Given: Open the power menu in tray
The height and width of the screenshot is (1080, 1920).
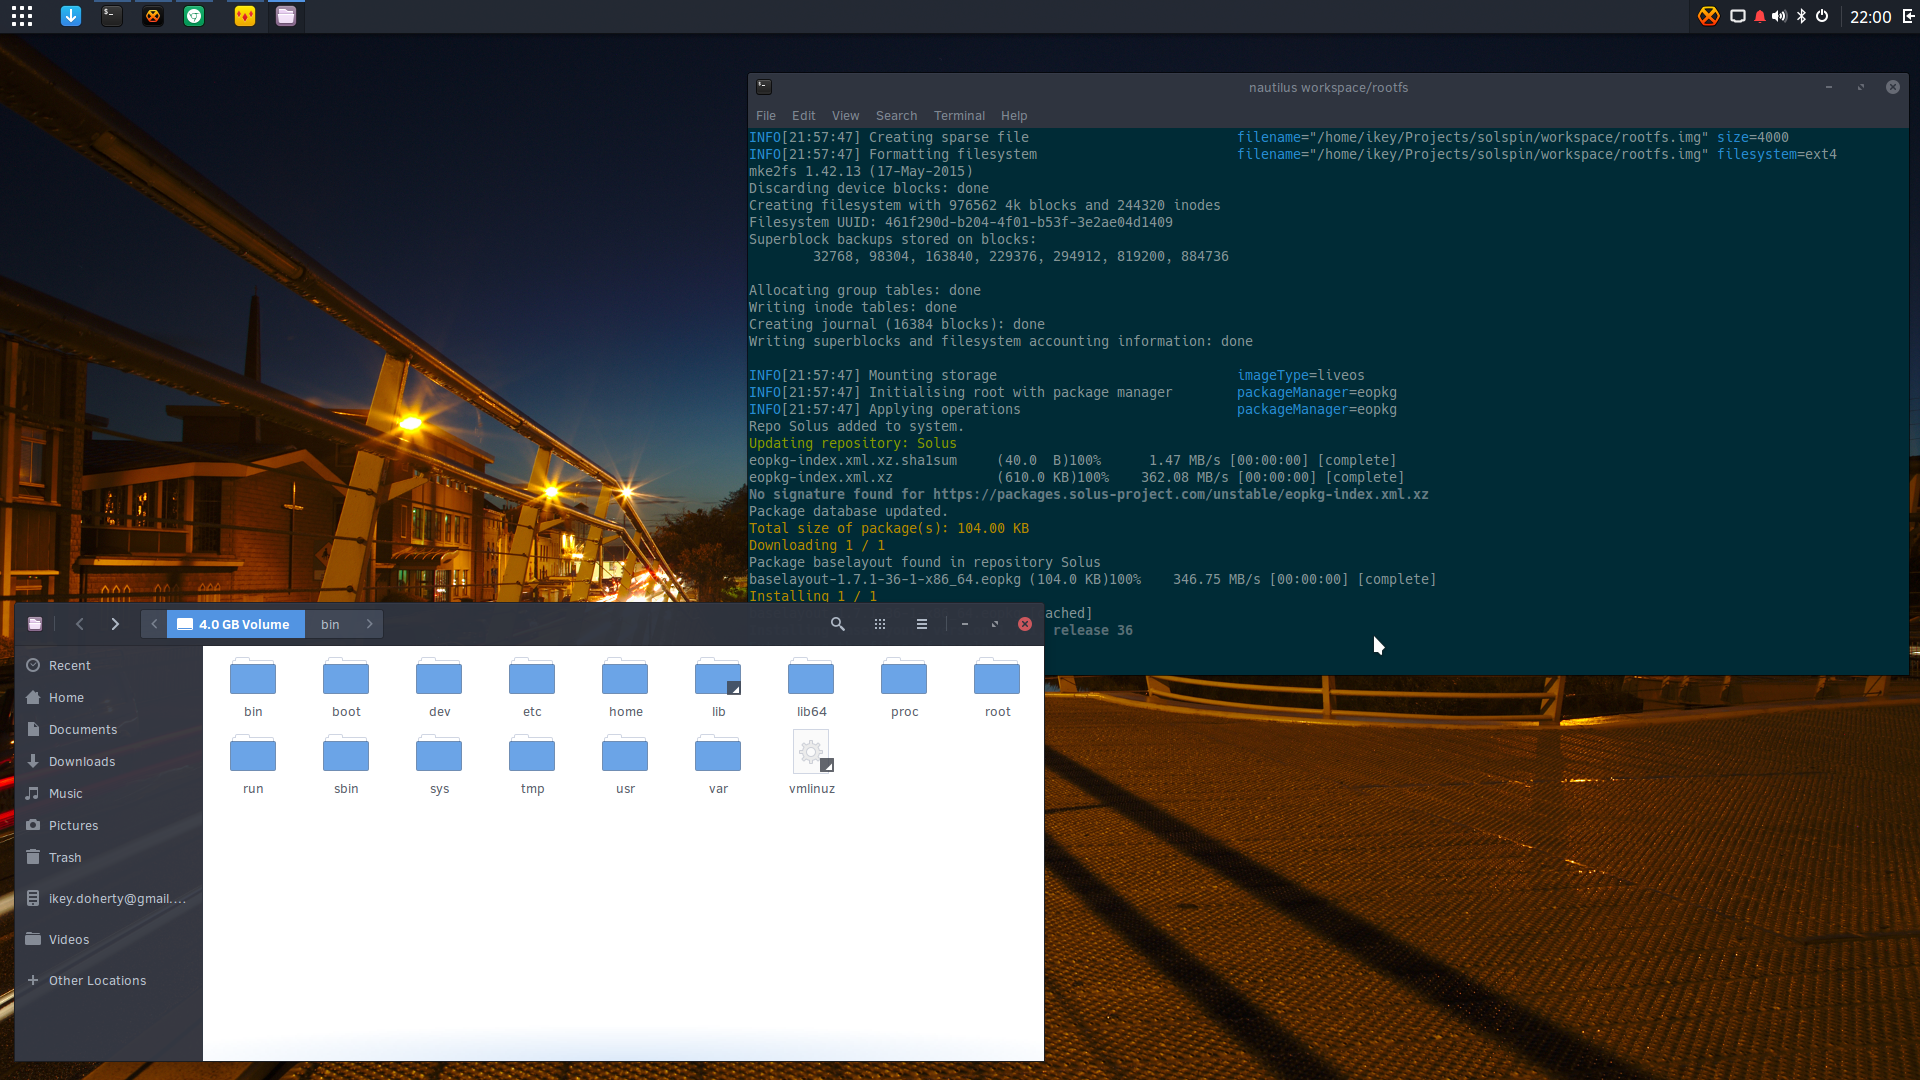Looking at the screenshot, I should coord(1822,16).
